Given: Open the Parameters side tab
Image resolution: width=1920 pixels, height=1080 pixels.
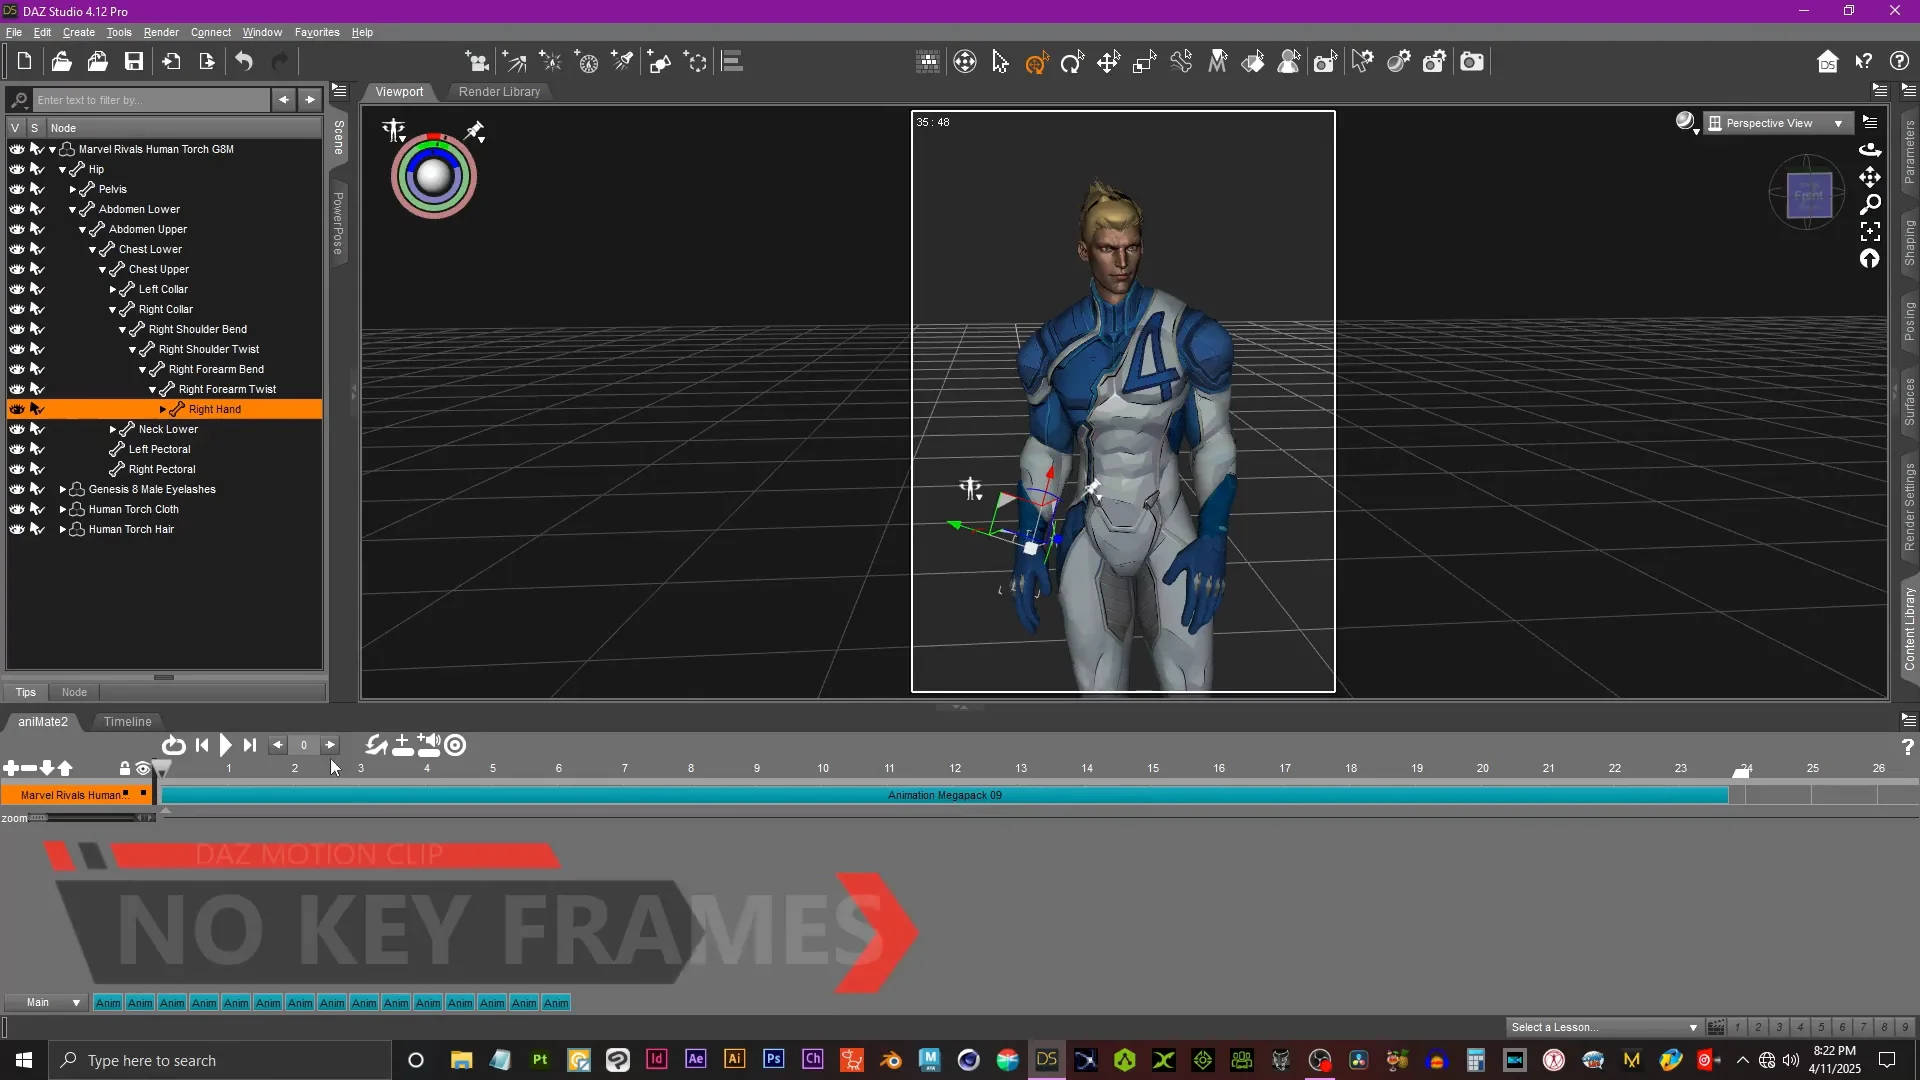Looking at the screenshot, I should point(1909,151).
